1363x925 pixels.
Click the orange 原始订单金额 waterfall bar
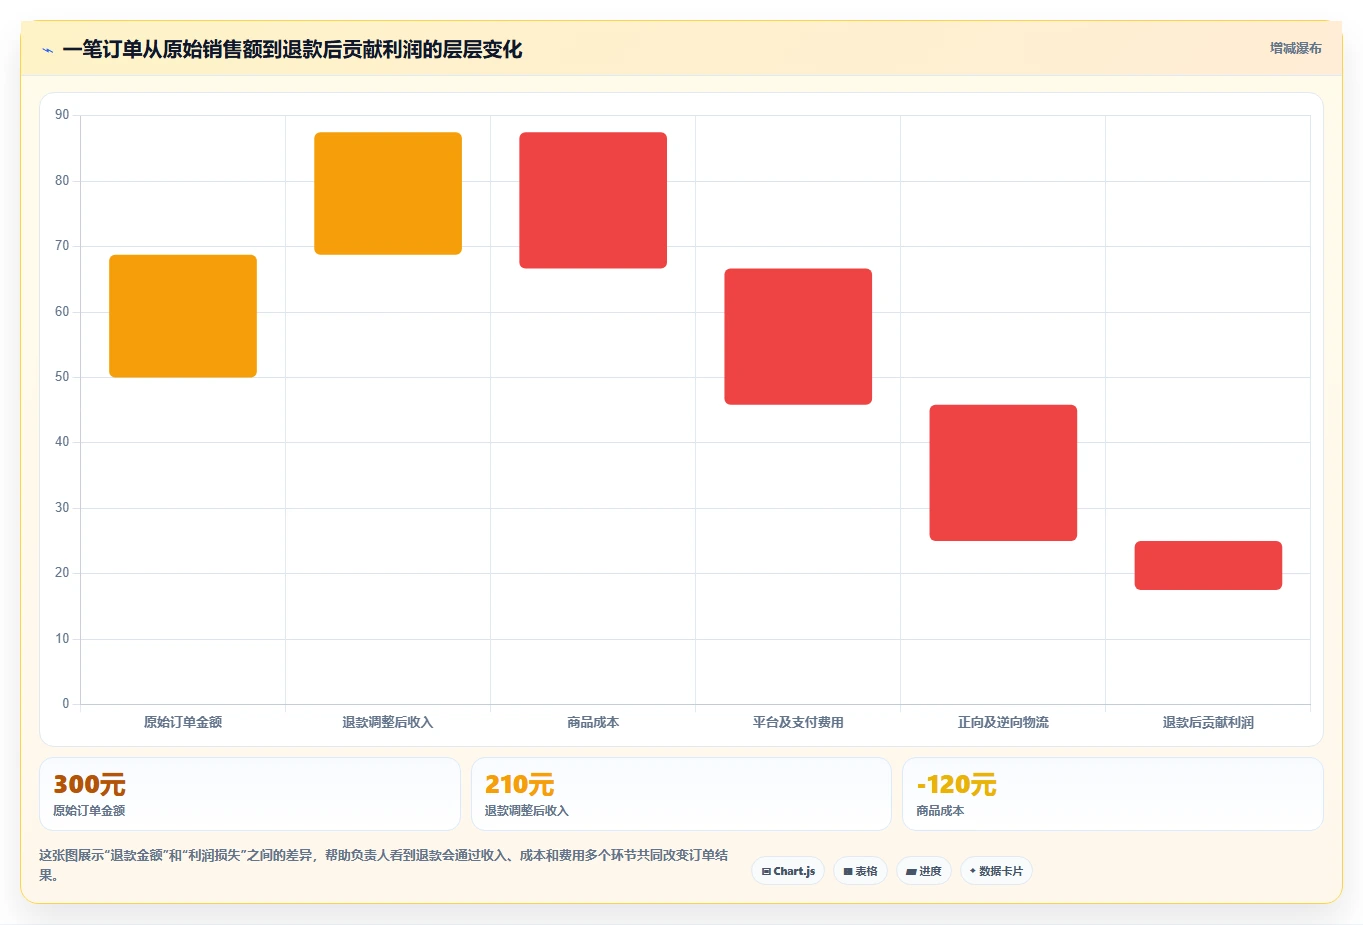pos(183,316)
